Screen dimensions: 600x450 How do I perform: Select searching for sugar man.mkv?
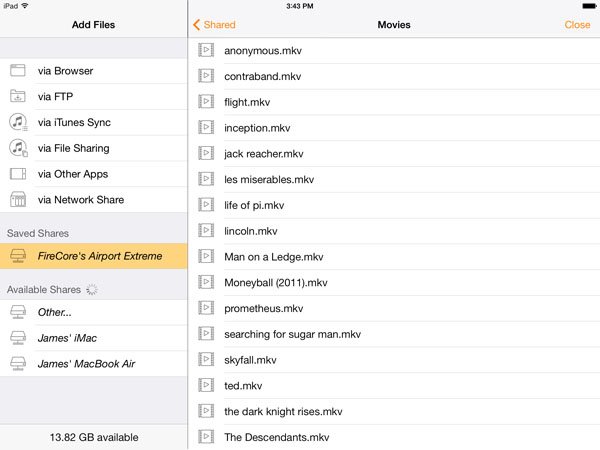[394, 334]
